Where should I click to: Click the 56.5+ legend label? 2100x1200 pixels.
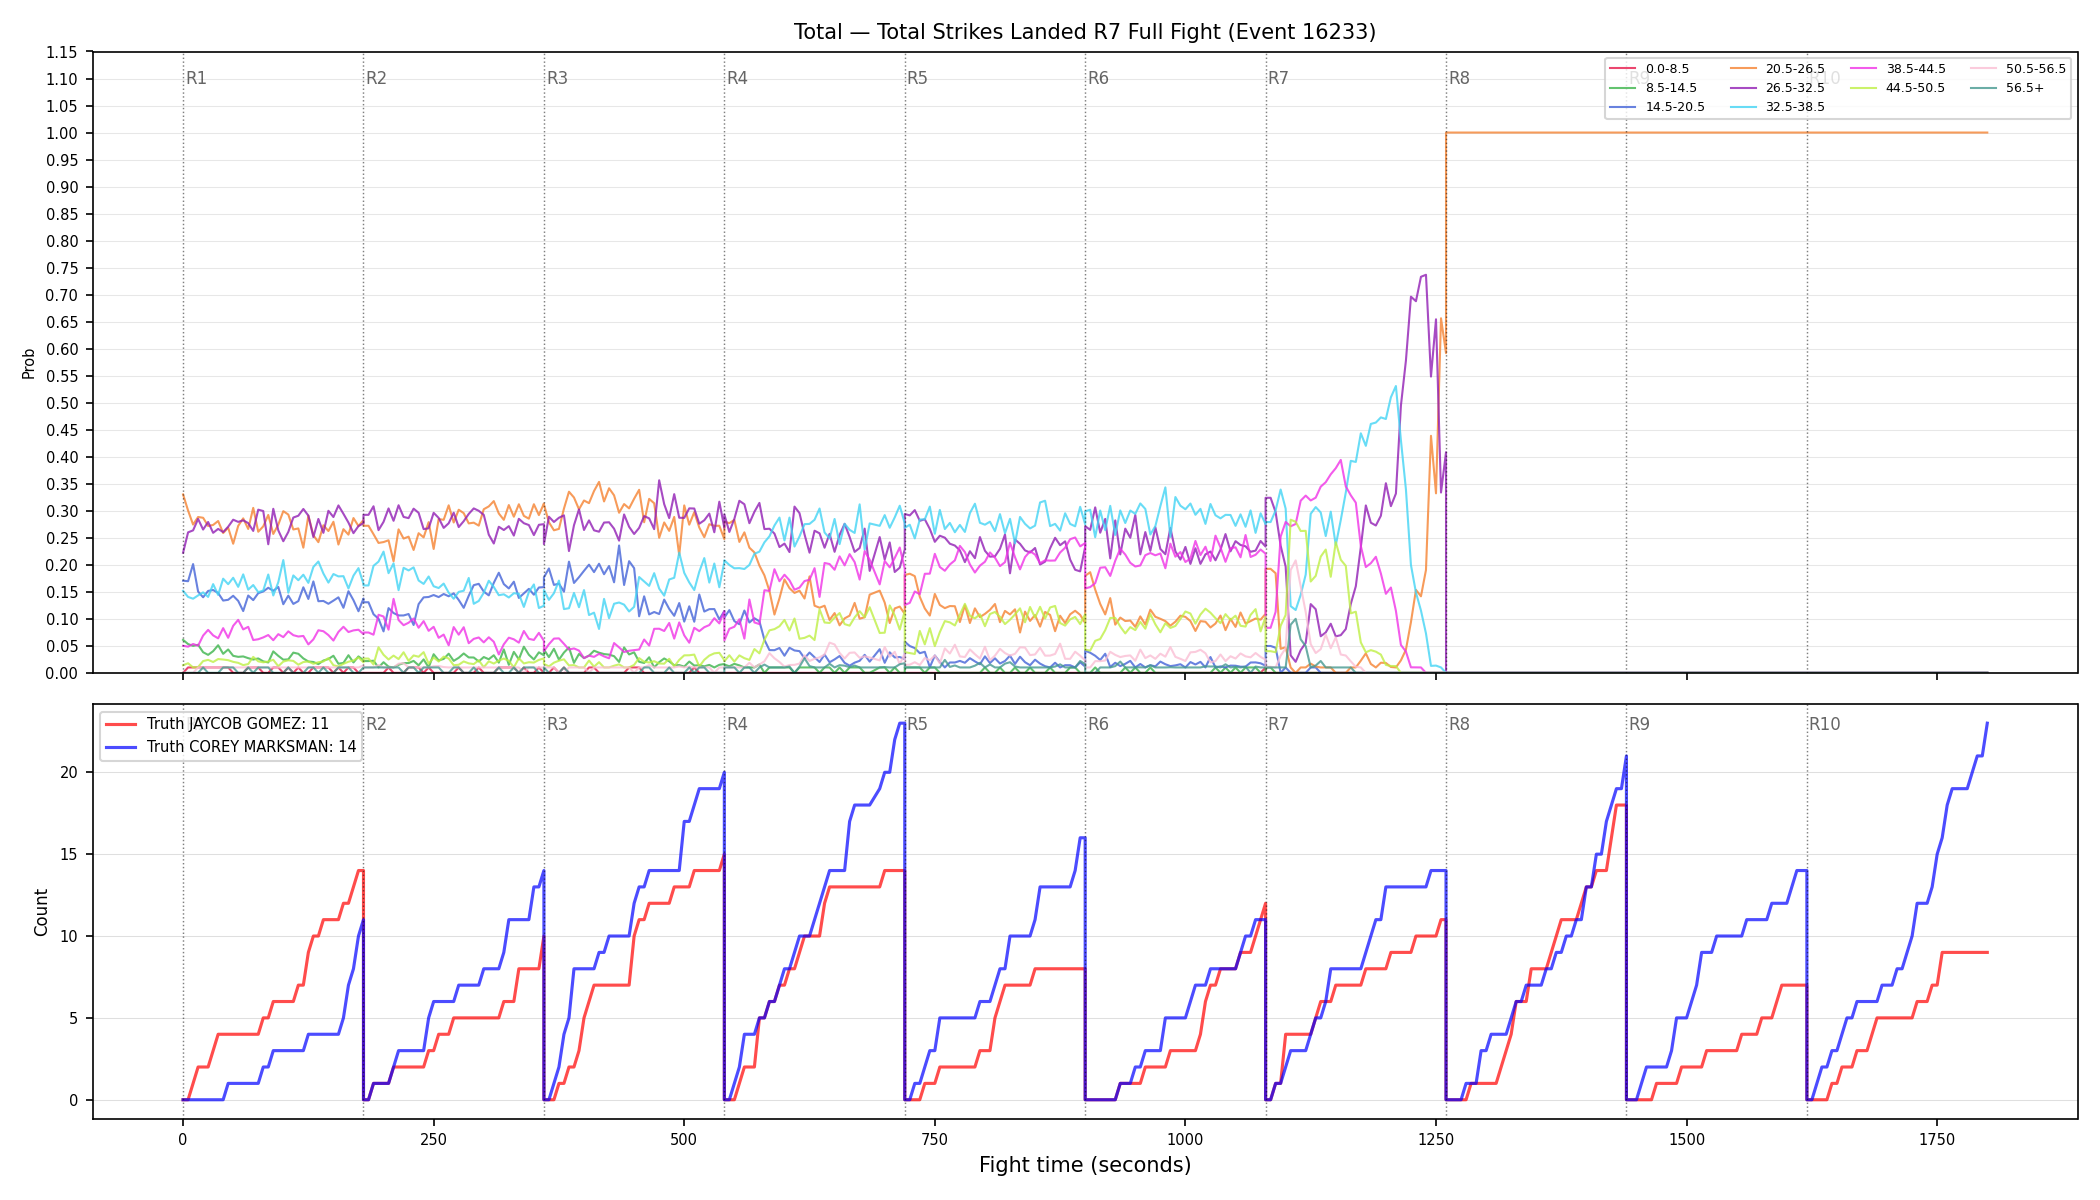pyautogui.click(x=2025, y=88)
